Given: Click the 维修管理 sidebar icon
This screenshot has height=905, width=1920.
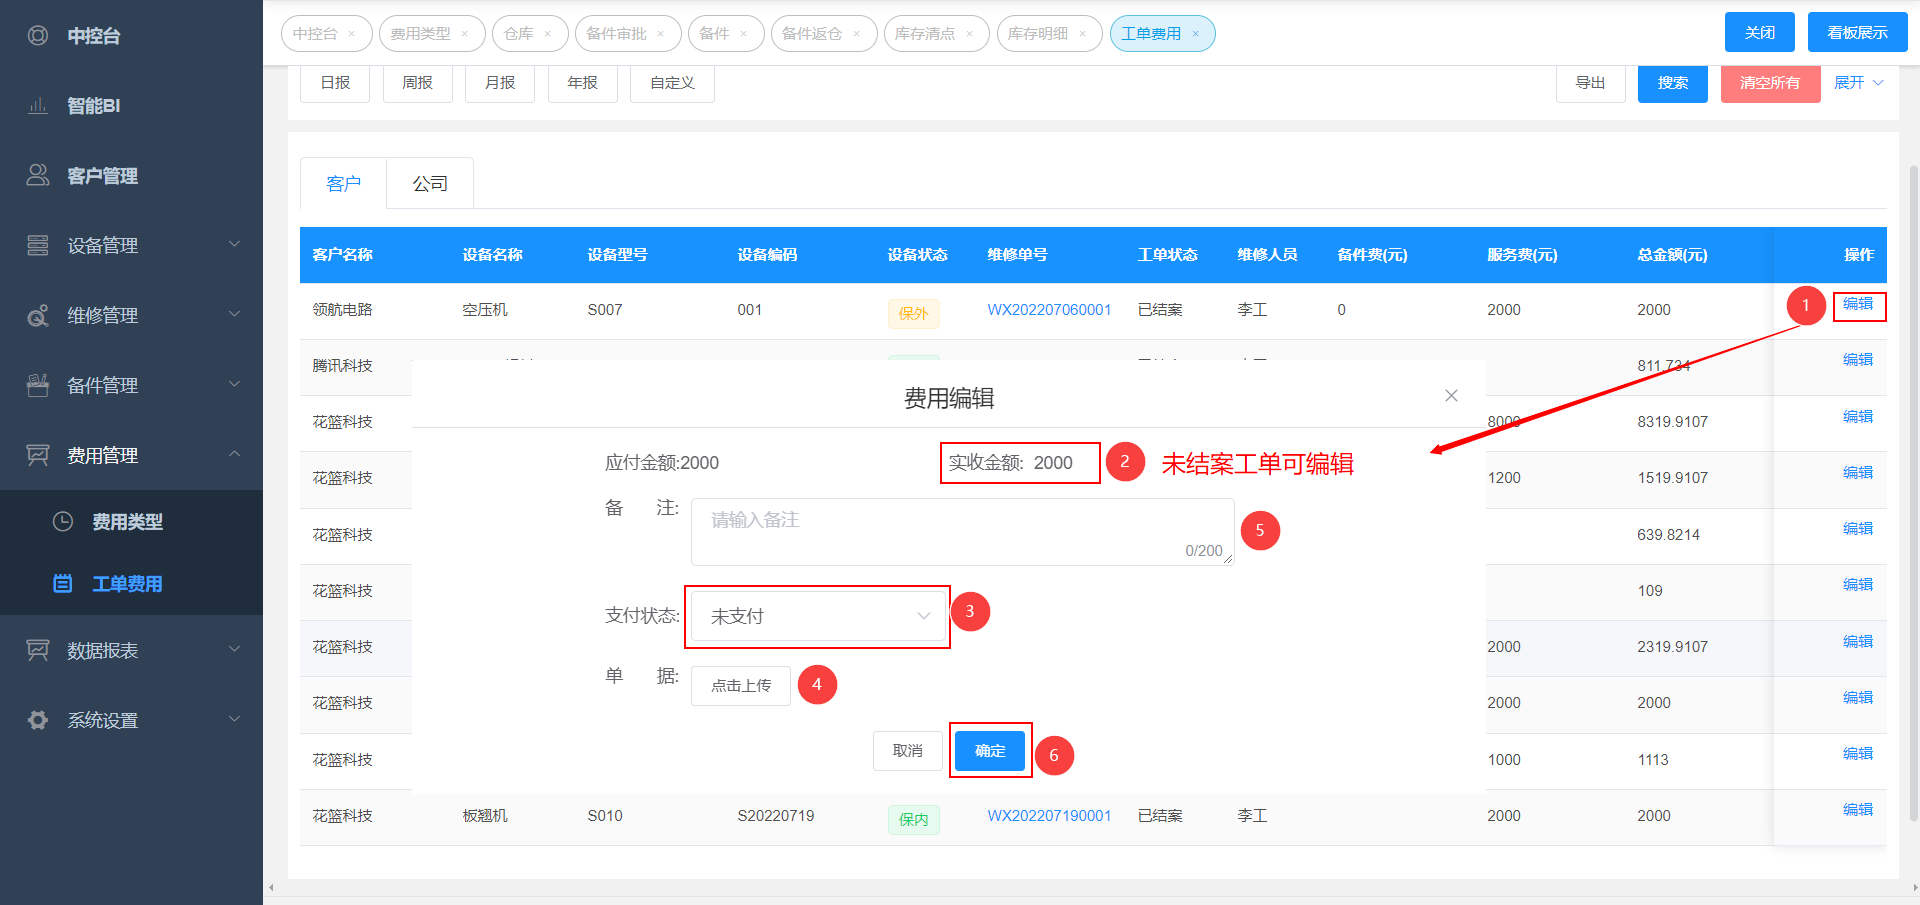Looking at the screenshot, I should [x=38, y=316].
